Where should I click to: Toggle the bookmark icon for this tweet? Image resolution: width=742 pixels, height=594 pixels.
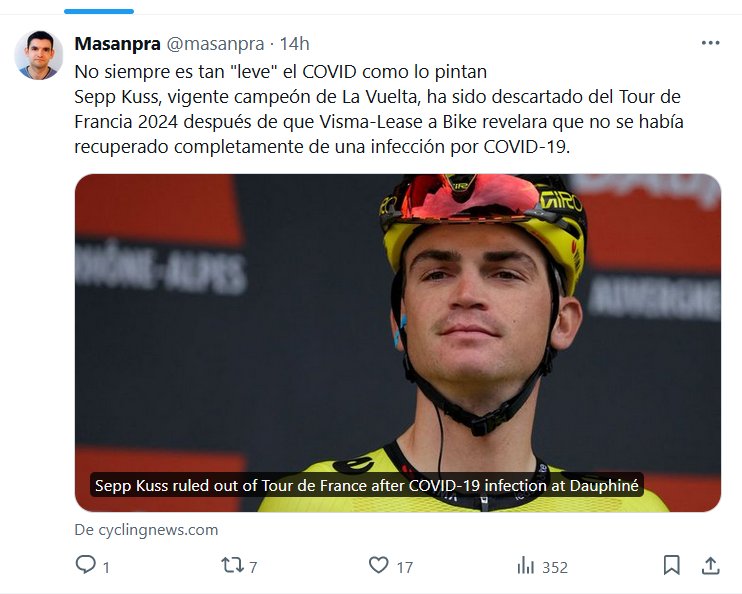tap(671, 566)
